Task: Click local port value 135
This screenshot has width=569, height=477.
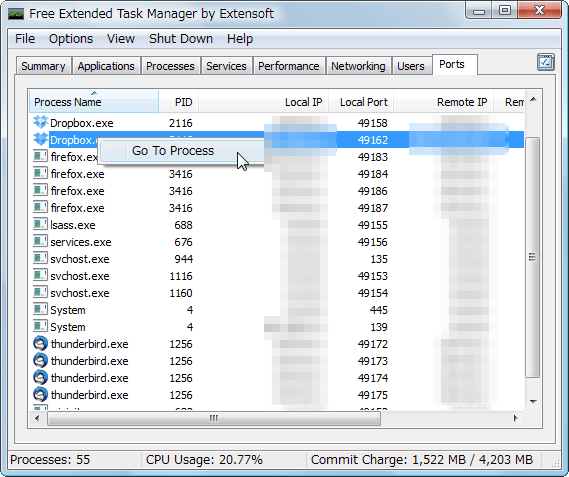Action: [x=379, y=259]
